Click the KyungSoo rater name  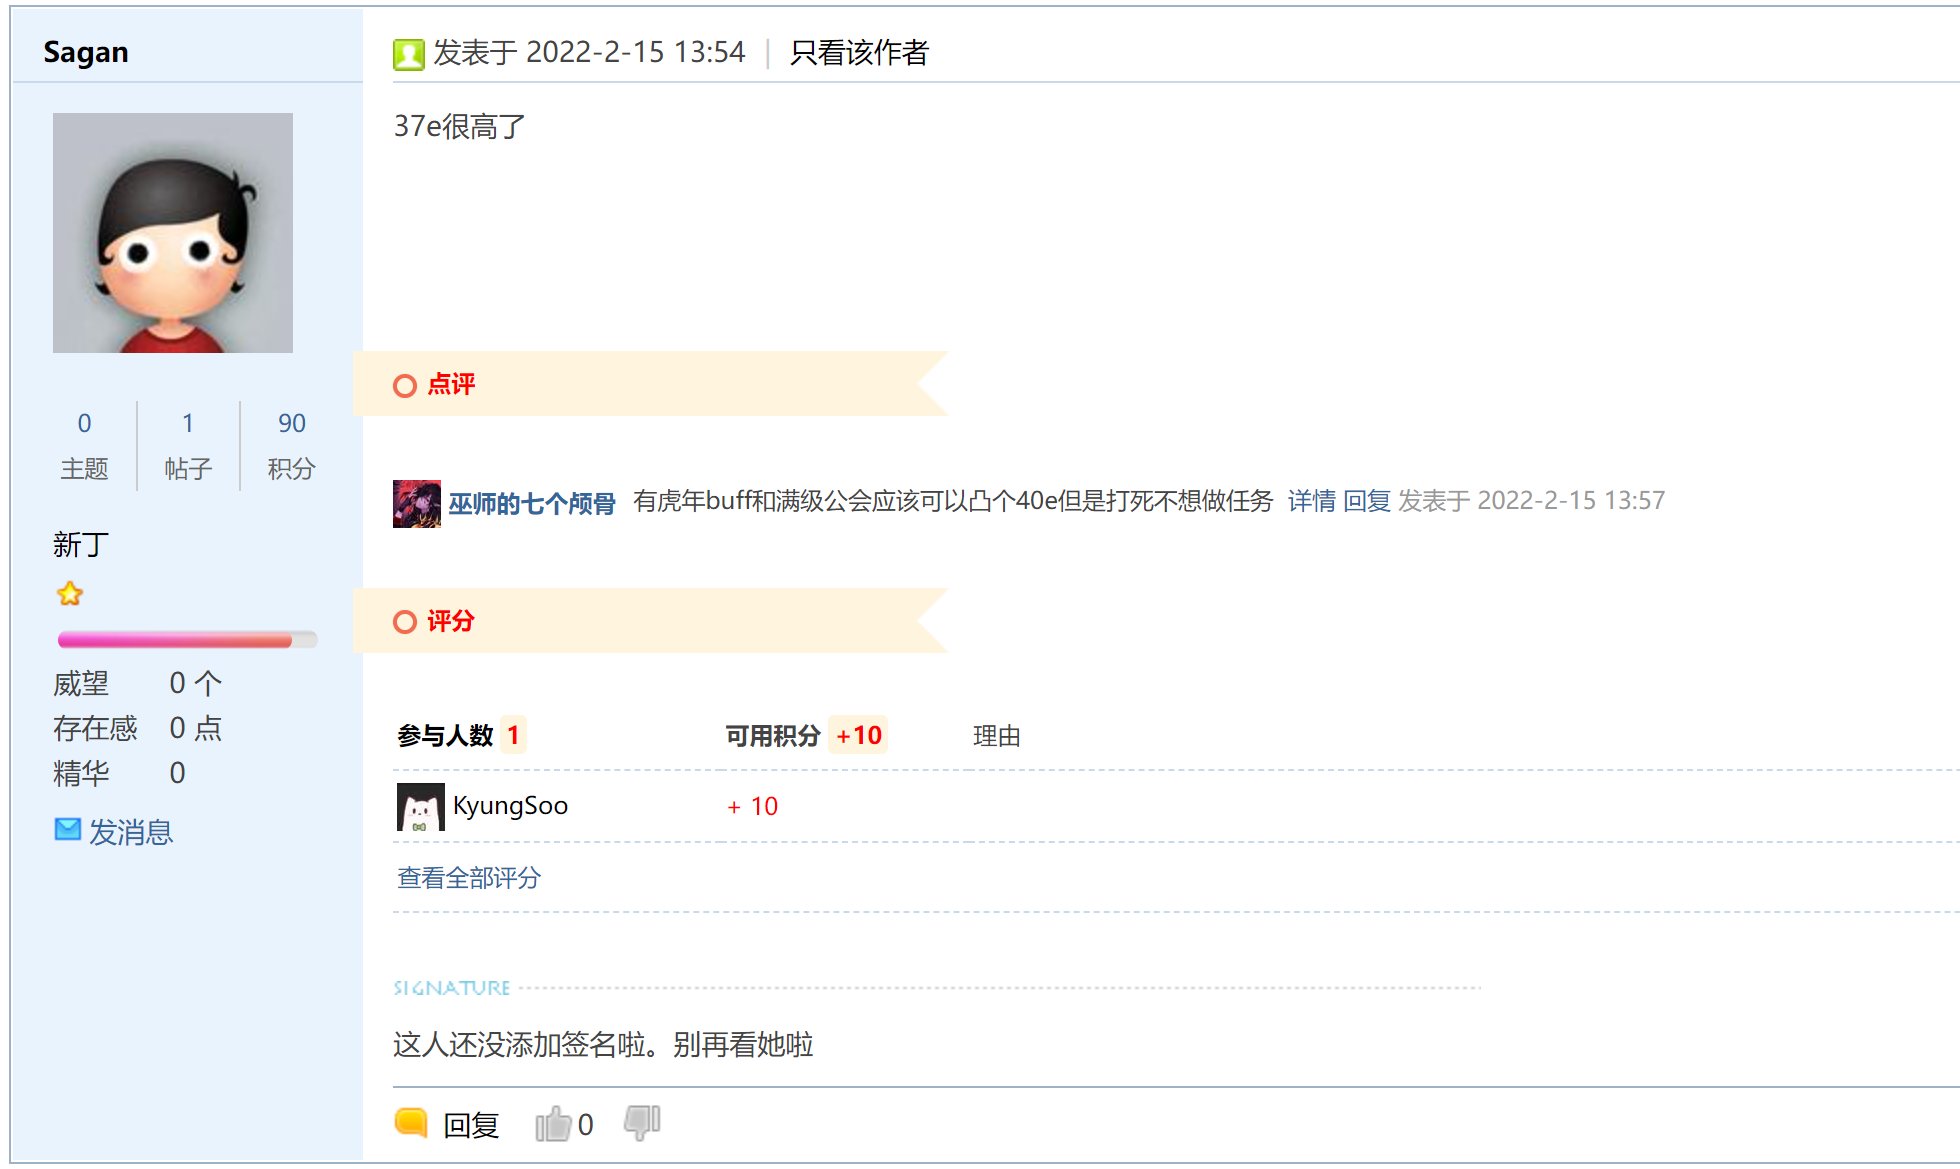[x=510, y=806]
